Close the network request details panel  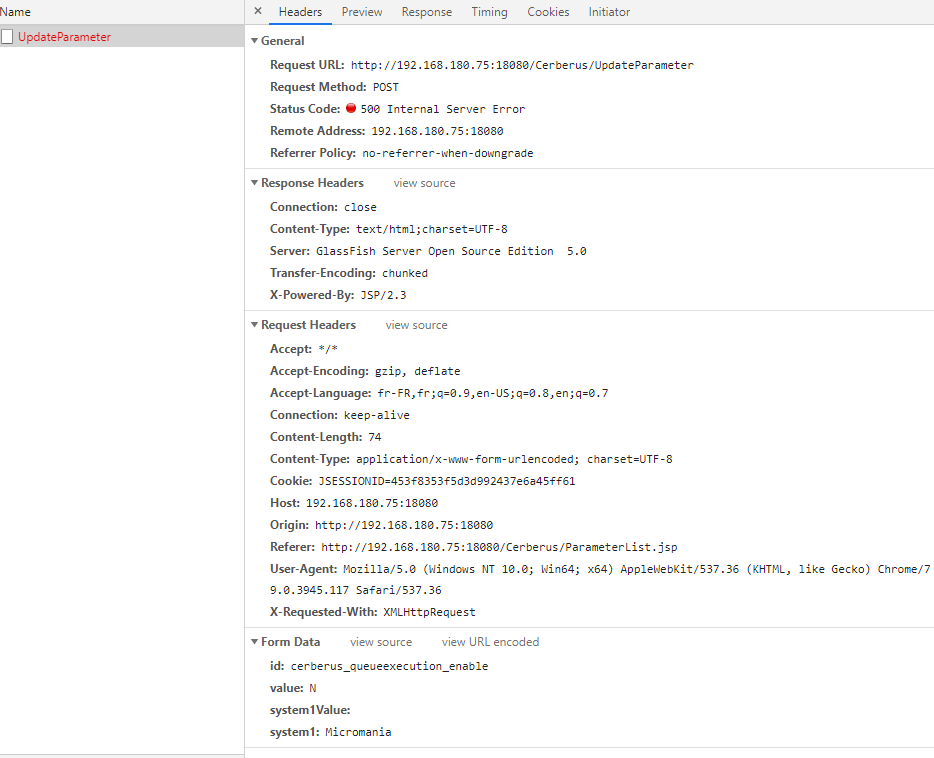point(257,11)
